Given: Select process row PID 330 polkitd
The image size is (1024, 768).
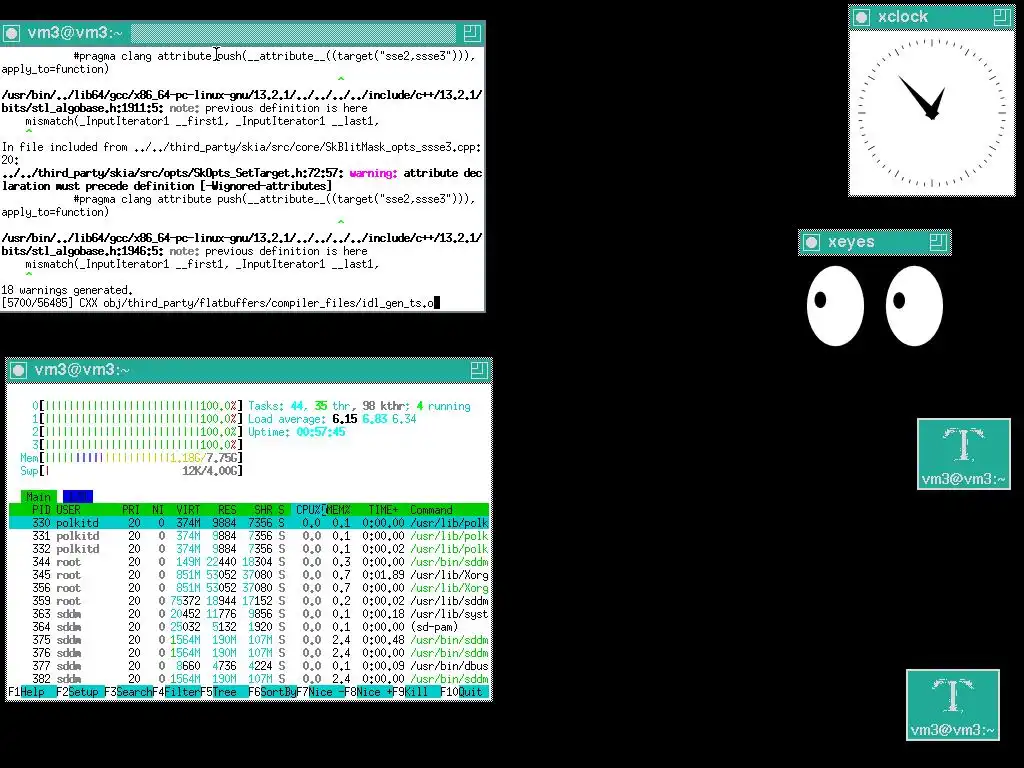Looking at the screenshot, I should [x=249, y=523].
